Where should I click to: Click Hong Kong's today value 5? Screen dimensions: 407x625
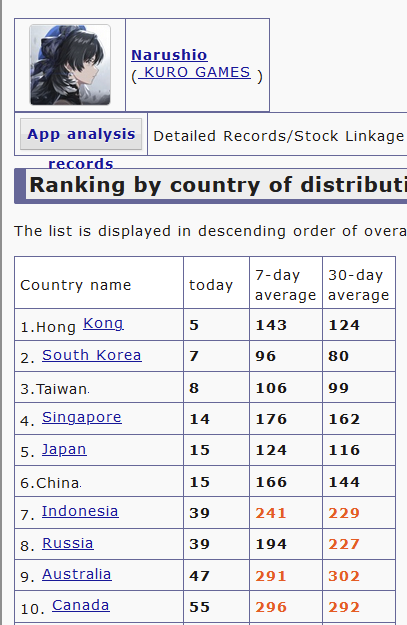coord(194,325)
